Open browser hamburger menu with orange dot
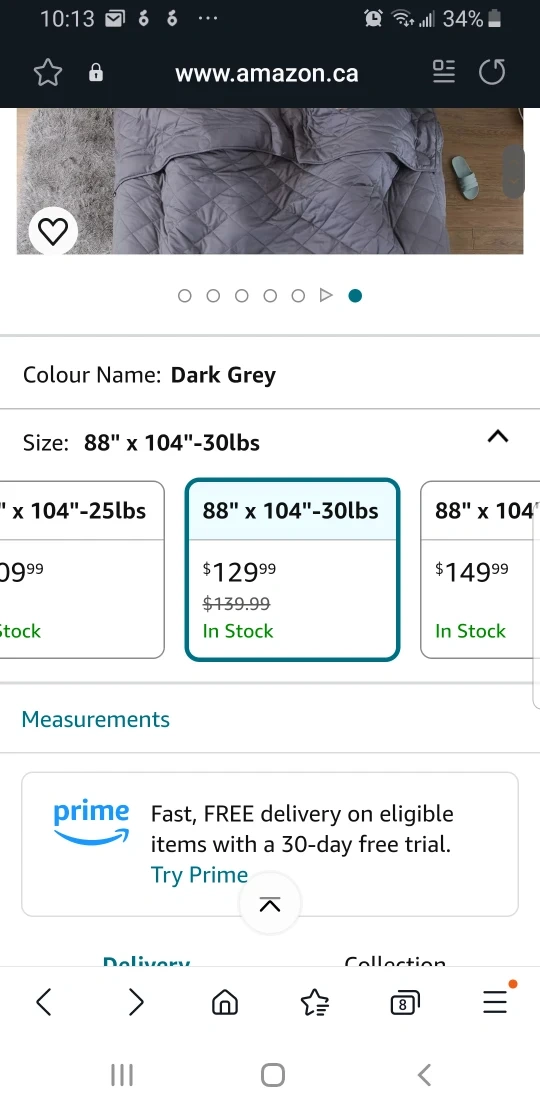 [x=496, y=1000]
